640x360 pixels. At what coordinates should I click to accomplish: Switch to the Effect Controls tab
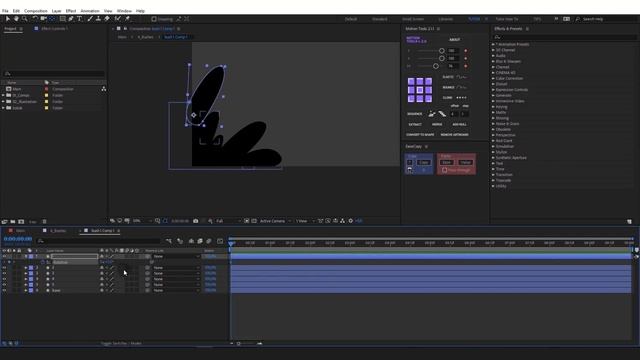click(x=54, y=29)
